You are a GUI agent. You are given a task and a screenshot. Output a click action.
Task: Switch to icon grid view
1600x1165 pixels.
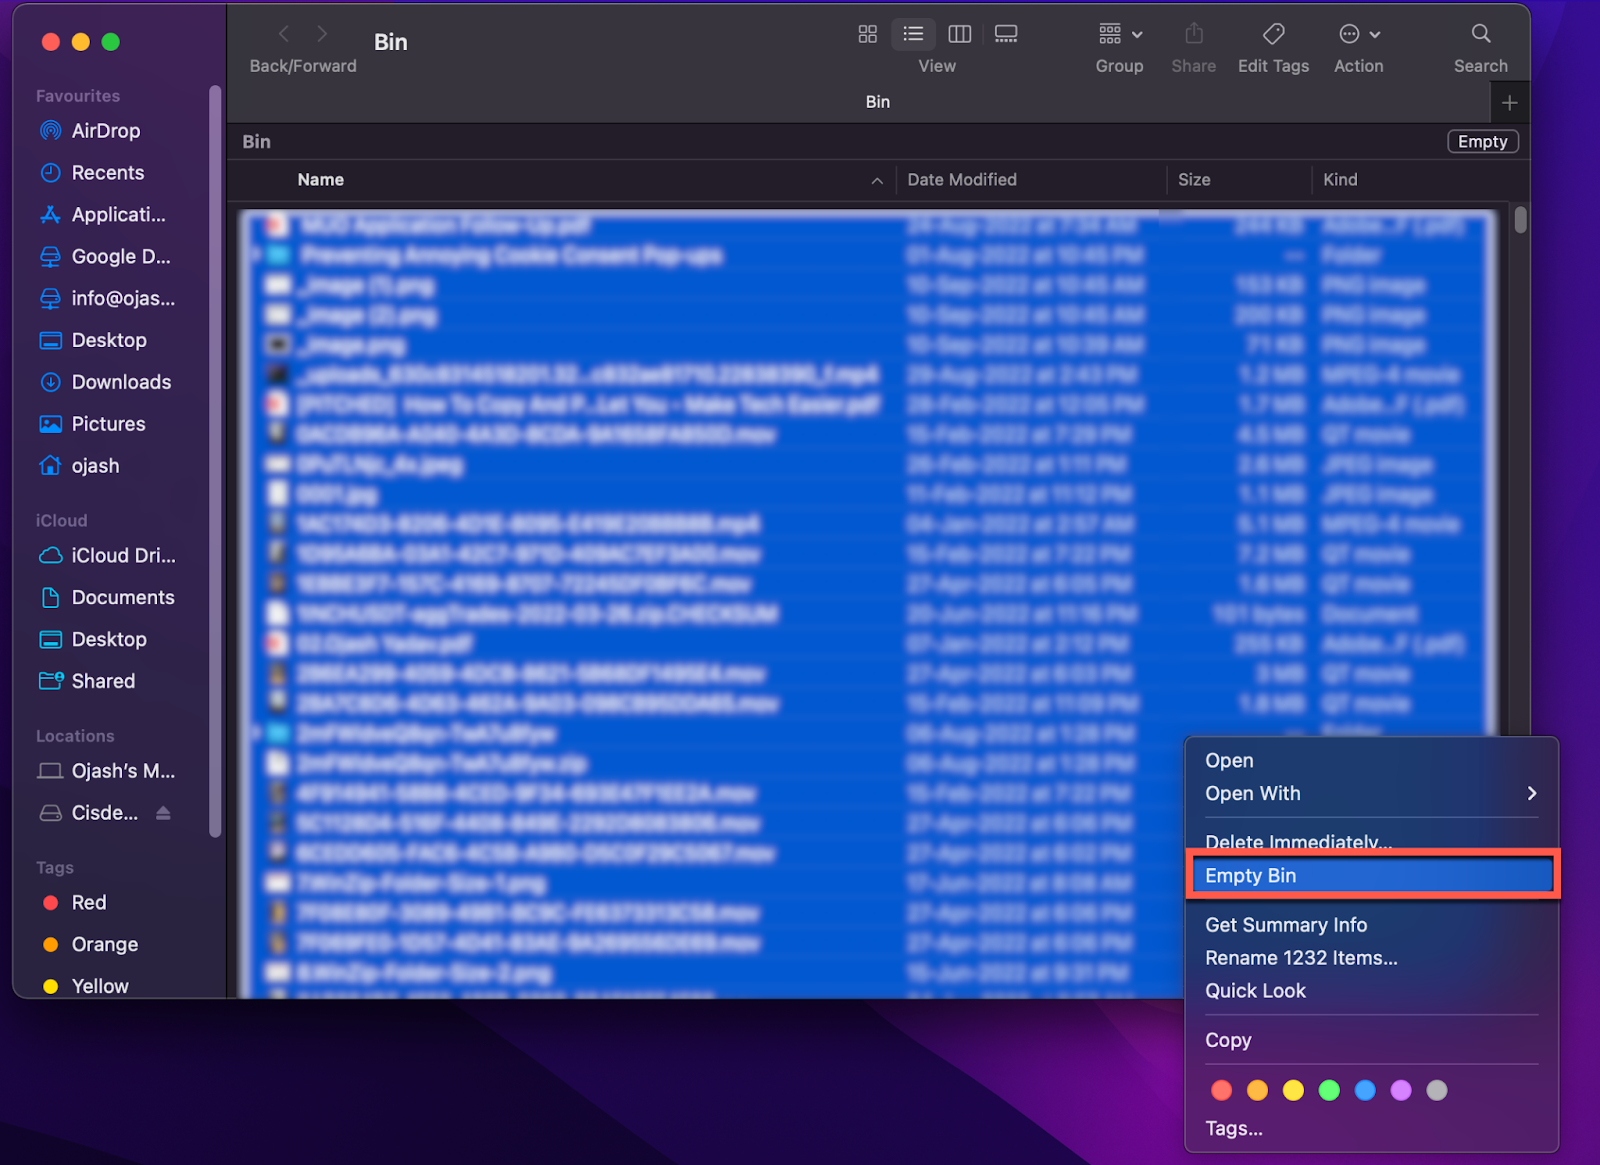tap(868, 34)
